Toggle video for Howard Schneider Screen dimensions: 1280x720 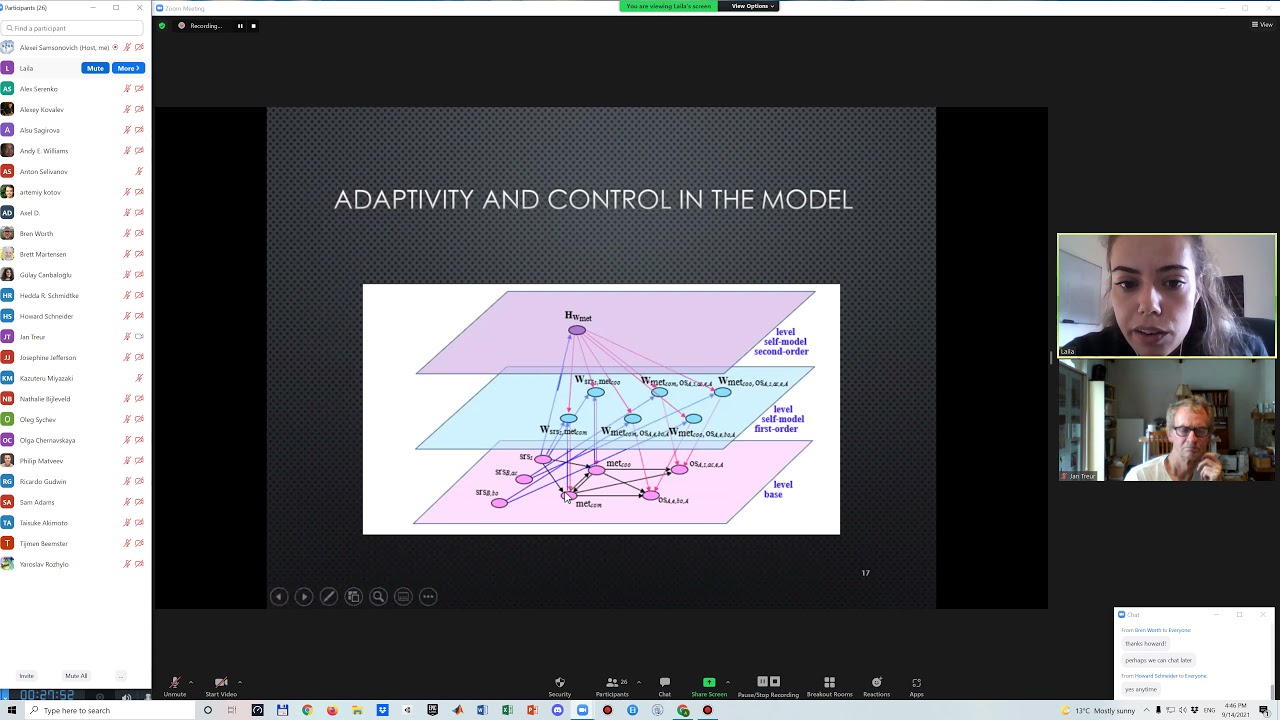click(x=139, y=316)
